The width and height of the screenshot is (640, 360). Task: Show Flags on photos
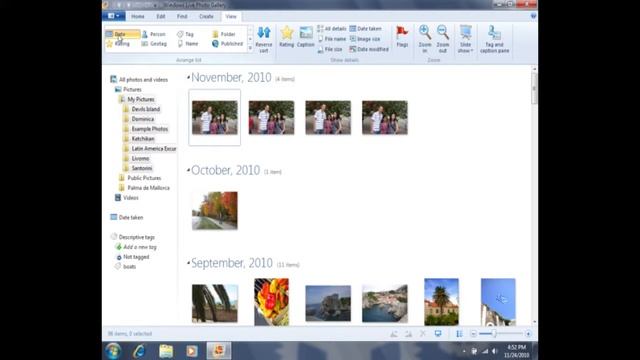click(402, 37)
